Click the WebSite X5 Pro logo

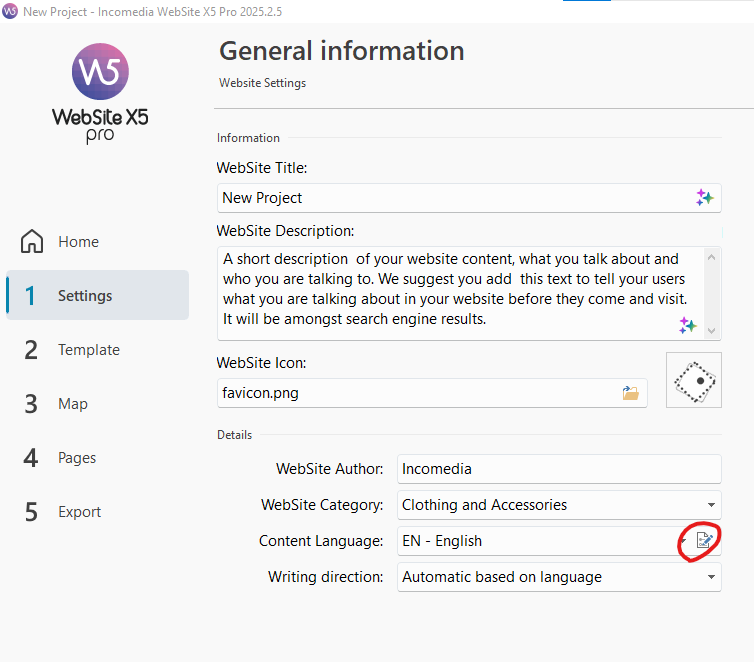coord(100,94)
